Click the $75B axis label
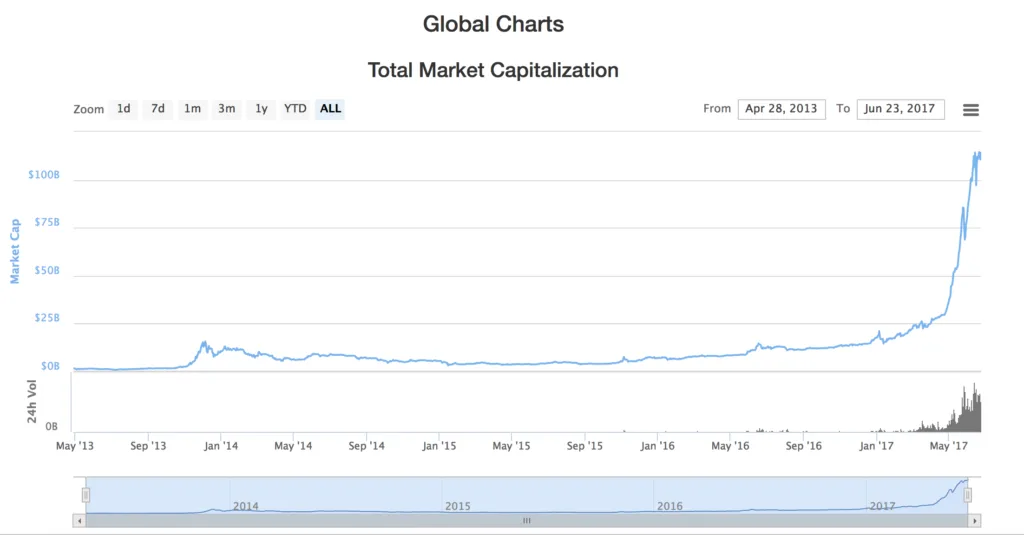Viewport: 1024px width, 535px height. (47, 222)
